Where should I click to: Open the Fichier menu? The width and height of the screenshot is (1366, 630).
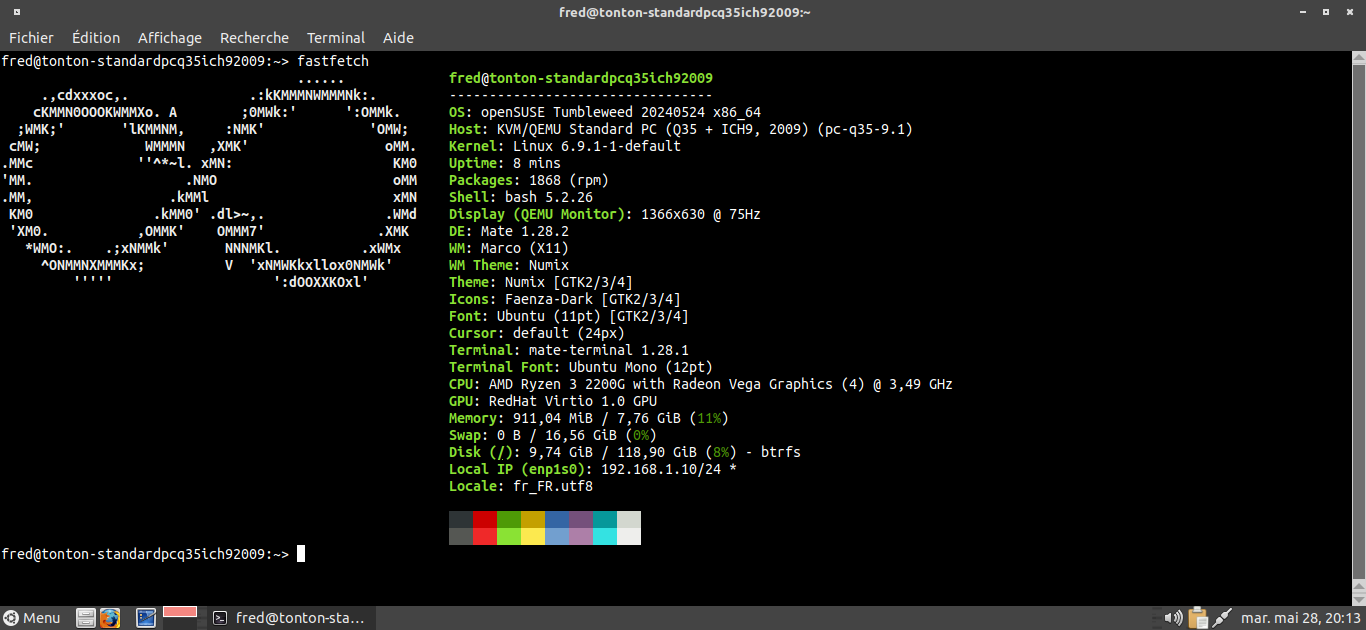point(31,38)
